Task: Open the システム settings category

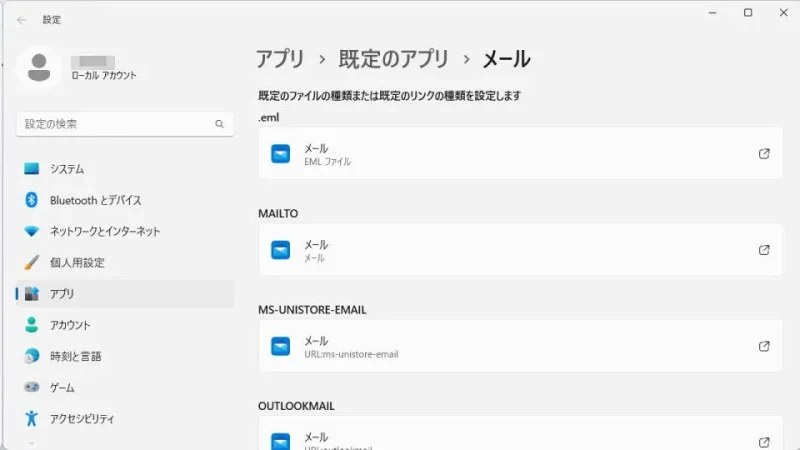Action: point(67,169)
